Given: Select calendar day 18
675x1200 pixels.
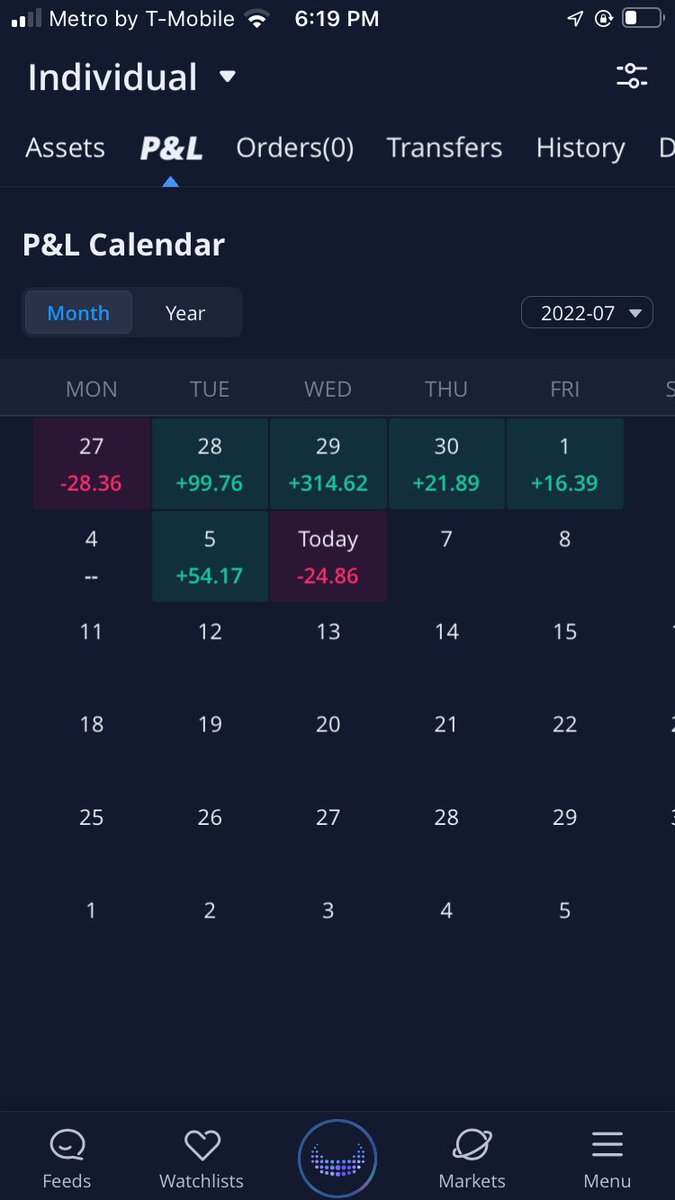Looking at the screenshot, I should 91,724.
